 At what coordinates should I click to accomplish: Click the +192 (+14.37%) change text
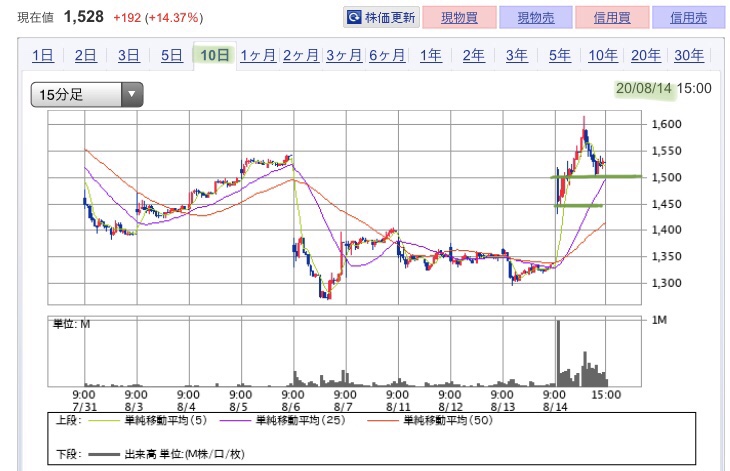coord(158,18)
